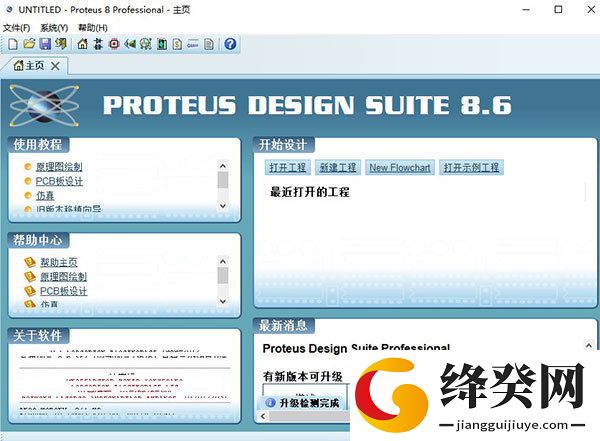Click the Close Project toolbar icon

click(x=61, y=44)
